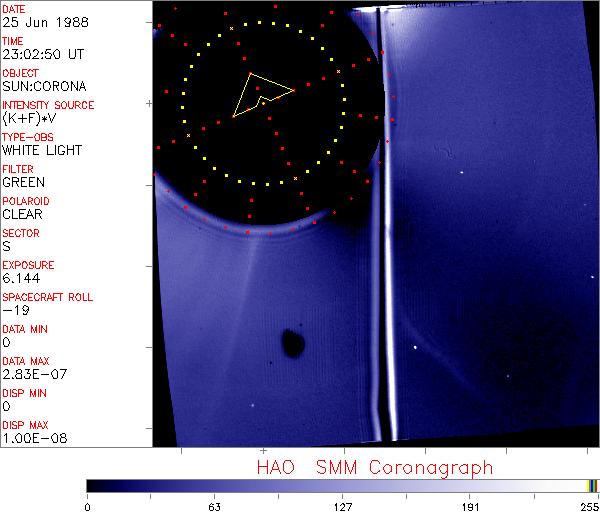Click the spacecraft roll value -19

click(x=15, y=310)
